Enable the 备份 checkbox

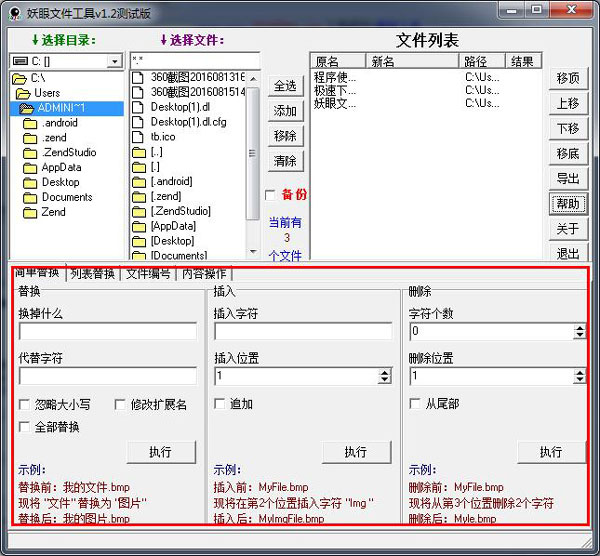(271, 195)
